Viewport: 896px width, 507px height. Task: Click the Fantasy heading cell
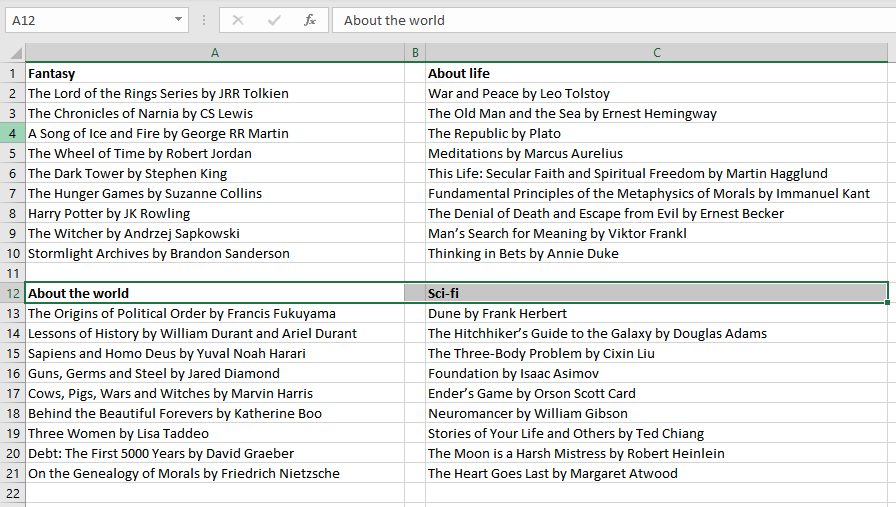click(x=52, y=73)
